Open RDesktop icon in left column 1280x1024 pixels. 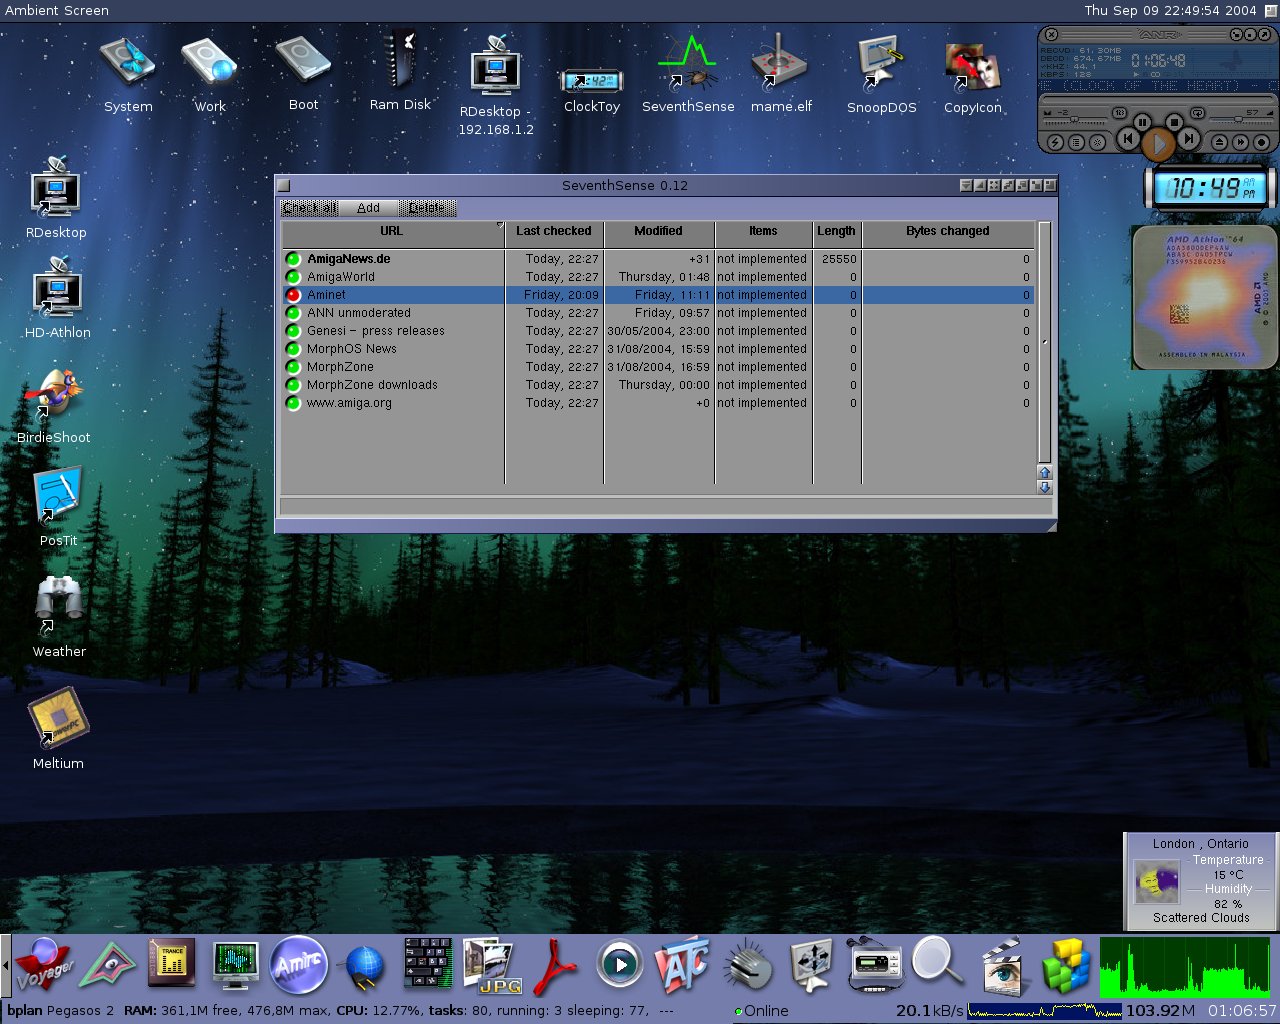56,198
